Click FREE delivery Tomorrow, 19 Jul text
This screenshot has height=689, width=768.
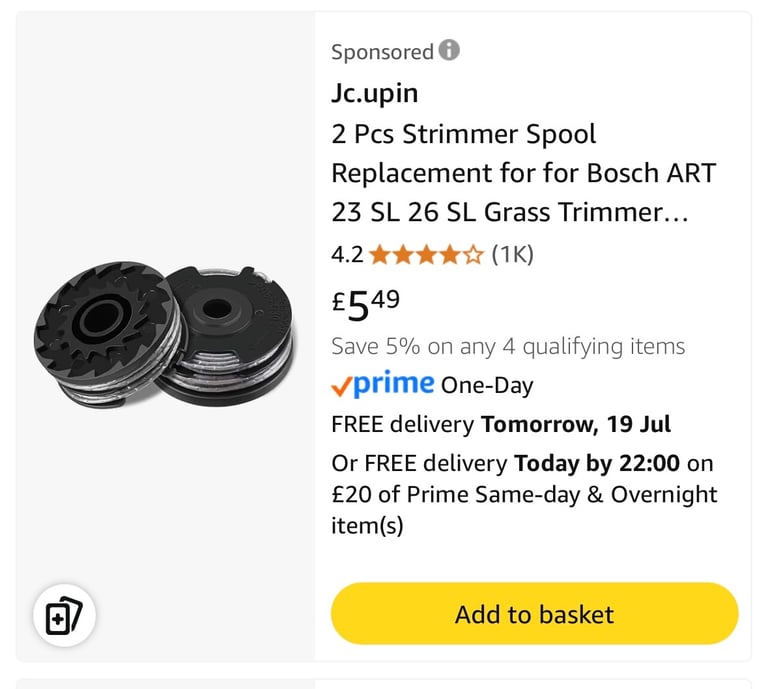501,424
